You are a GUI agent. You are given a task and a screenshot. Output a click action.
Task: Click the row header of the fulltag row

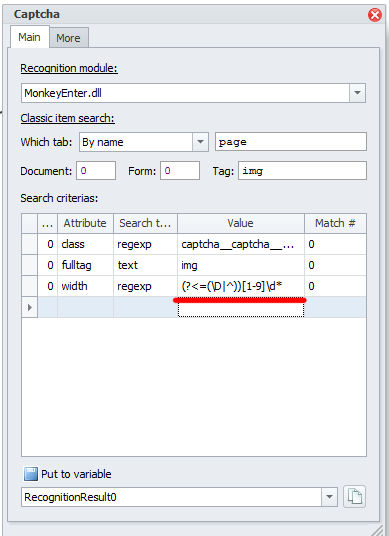tap(29, 265)
